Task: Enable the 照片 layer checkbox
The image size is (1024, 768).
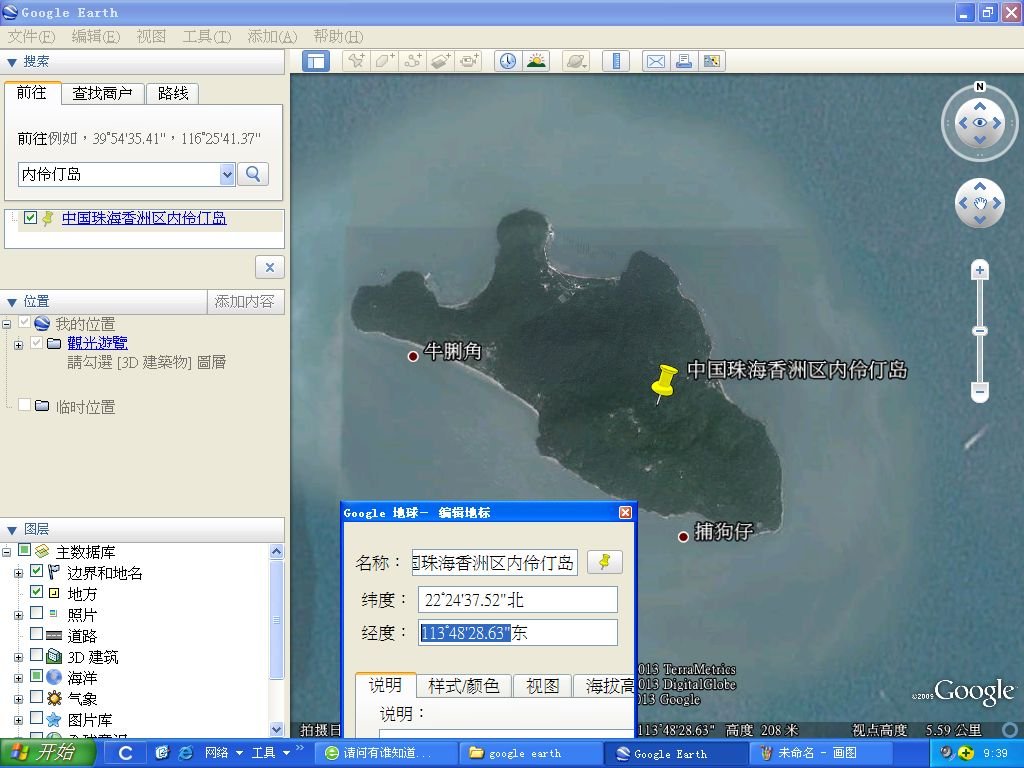Action: (37, 613)
